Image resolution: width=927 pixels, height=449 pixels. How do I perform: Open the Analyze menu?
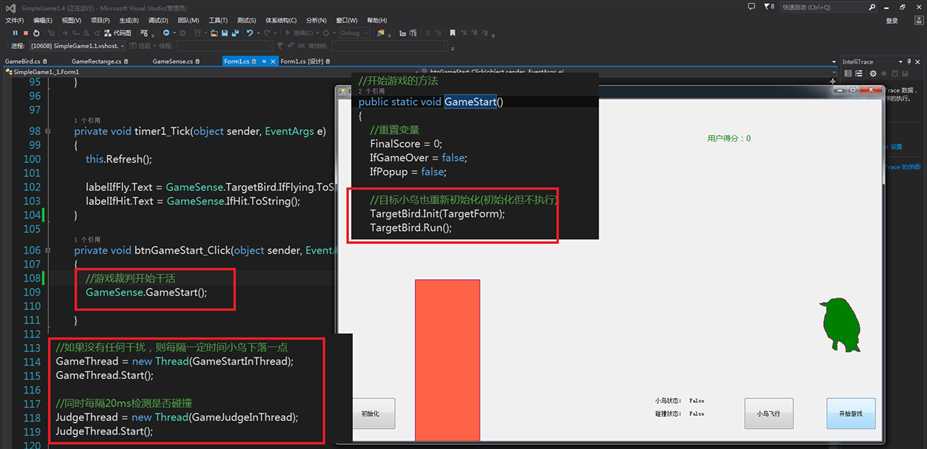pos(317,20)
